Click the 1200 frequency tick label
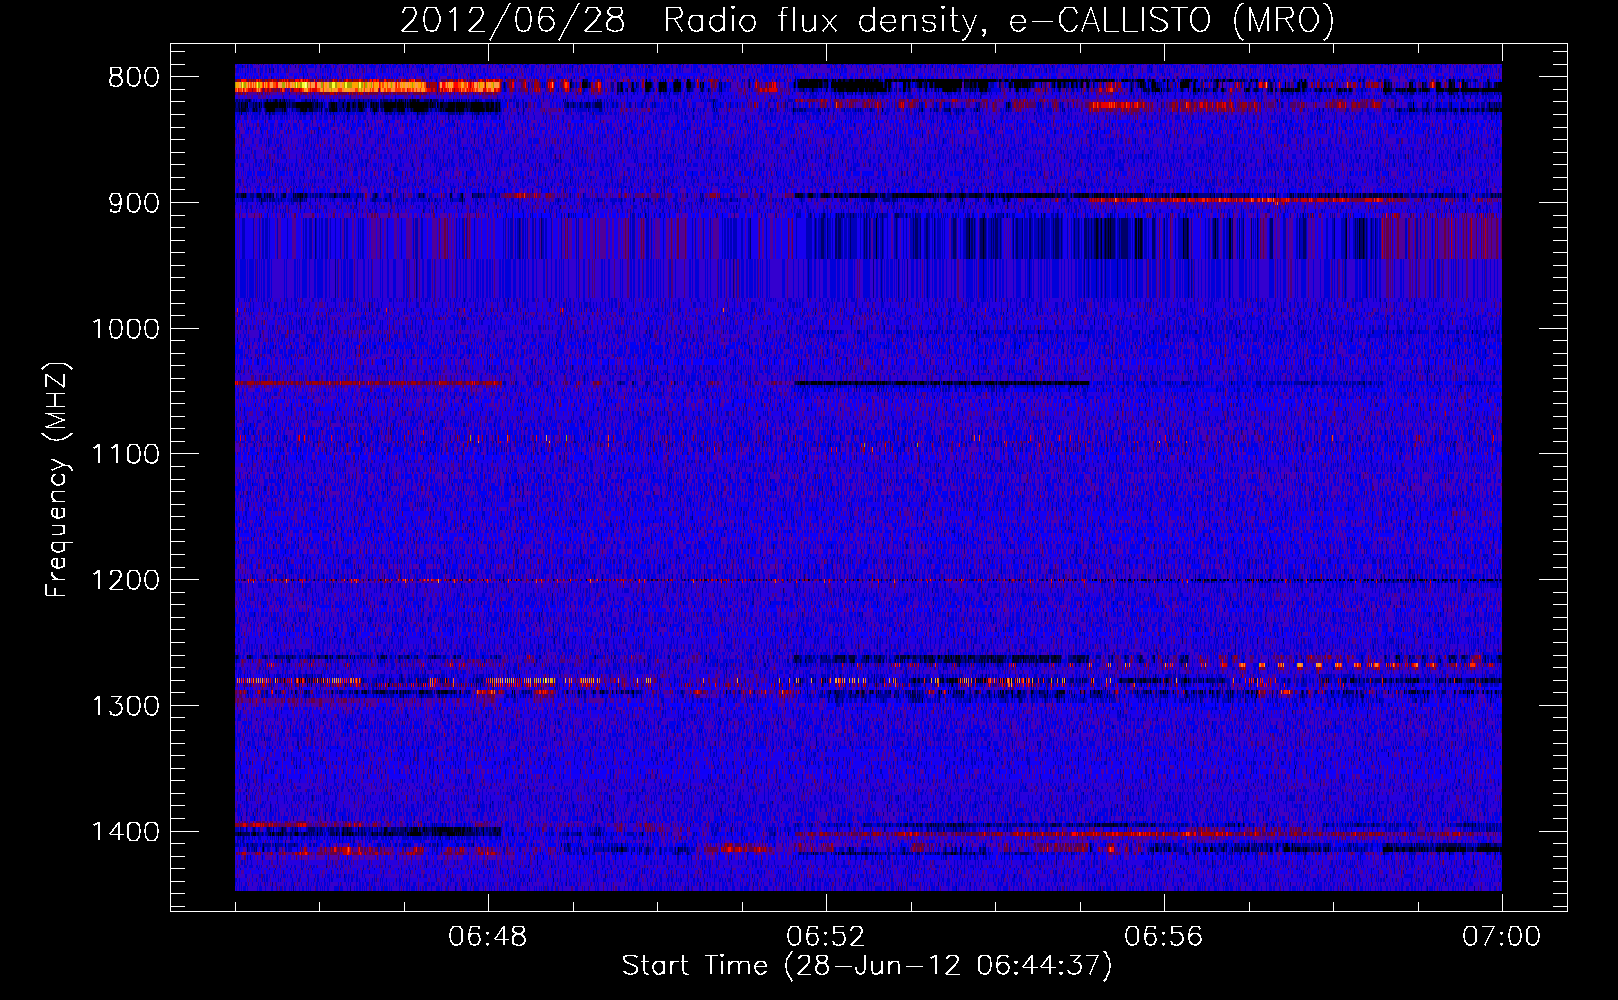 [125, 581]
